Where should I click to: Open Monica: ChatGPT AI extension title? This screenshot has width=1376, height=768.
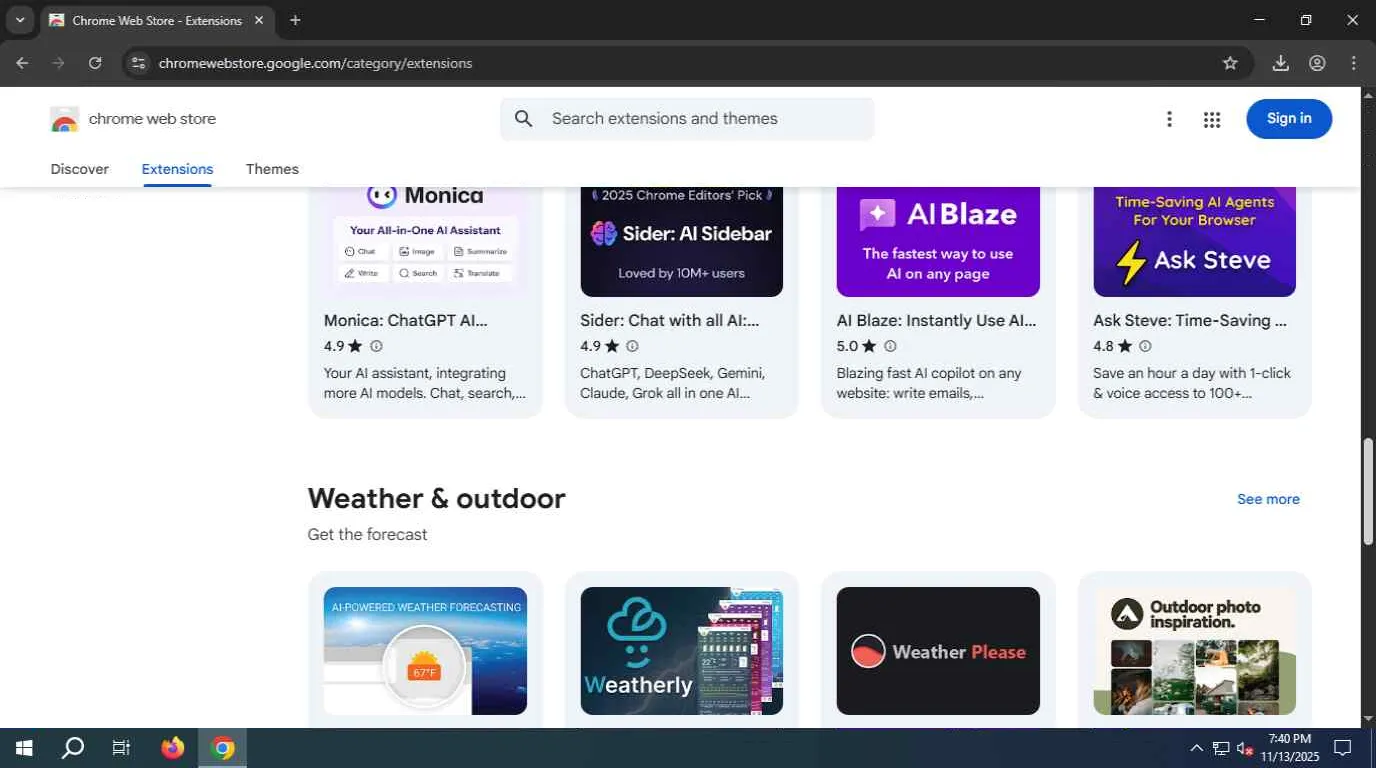406,321
